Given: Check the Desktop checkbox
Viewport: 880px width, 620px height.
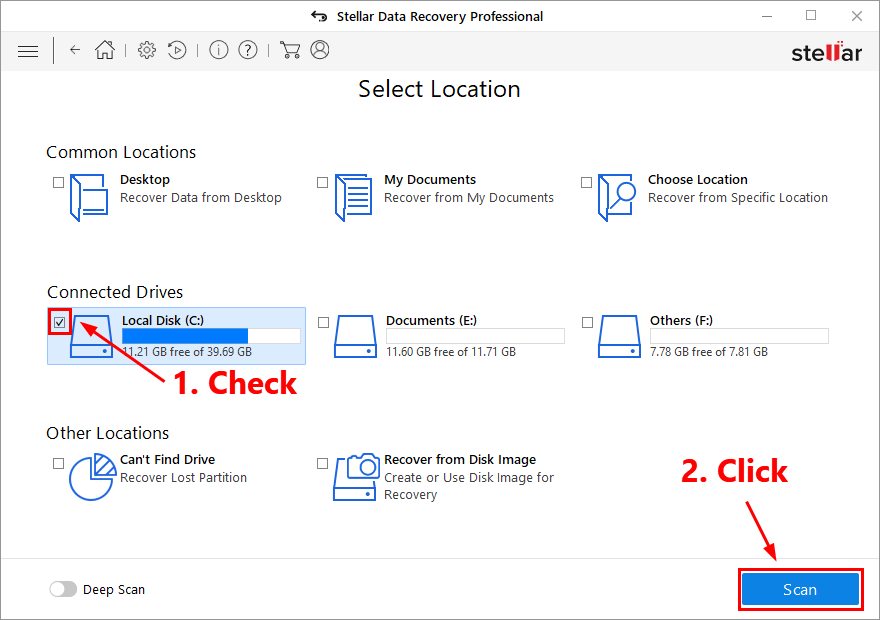Looking at the screenshot, I should click(58, 182).
